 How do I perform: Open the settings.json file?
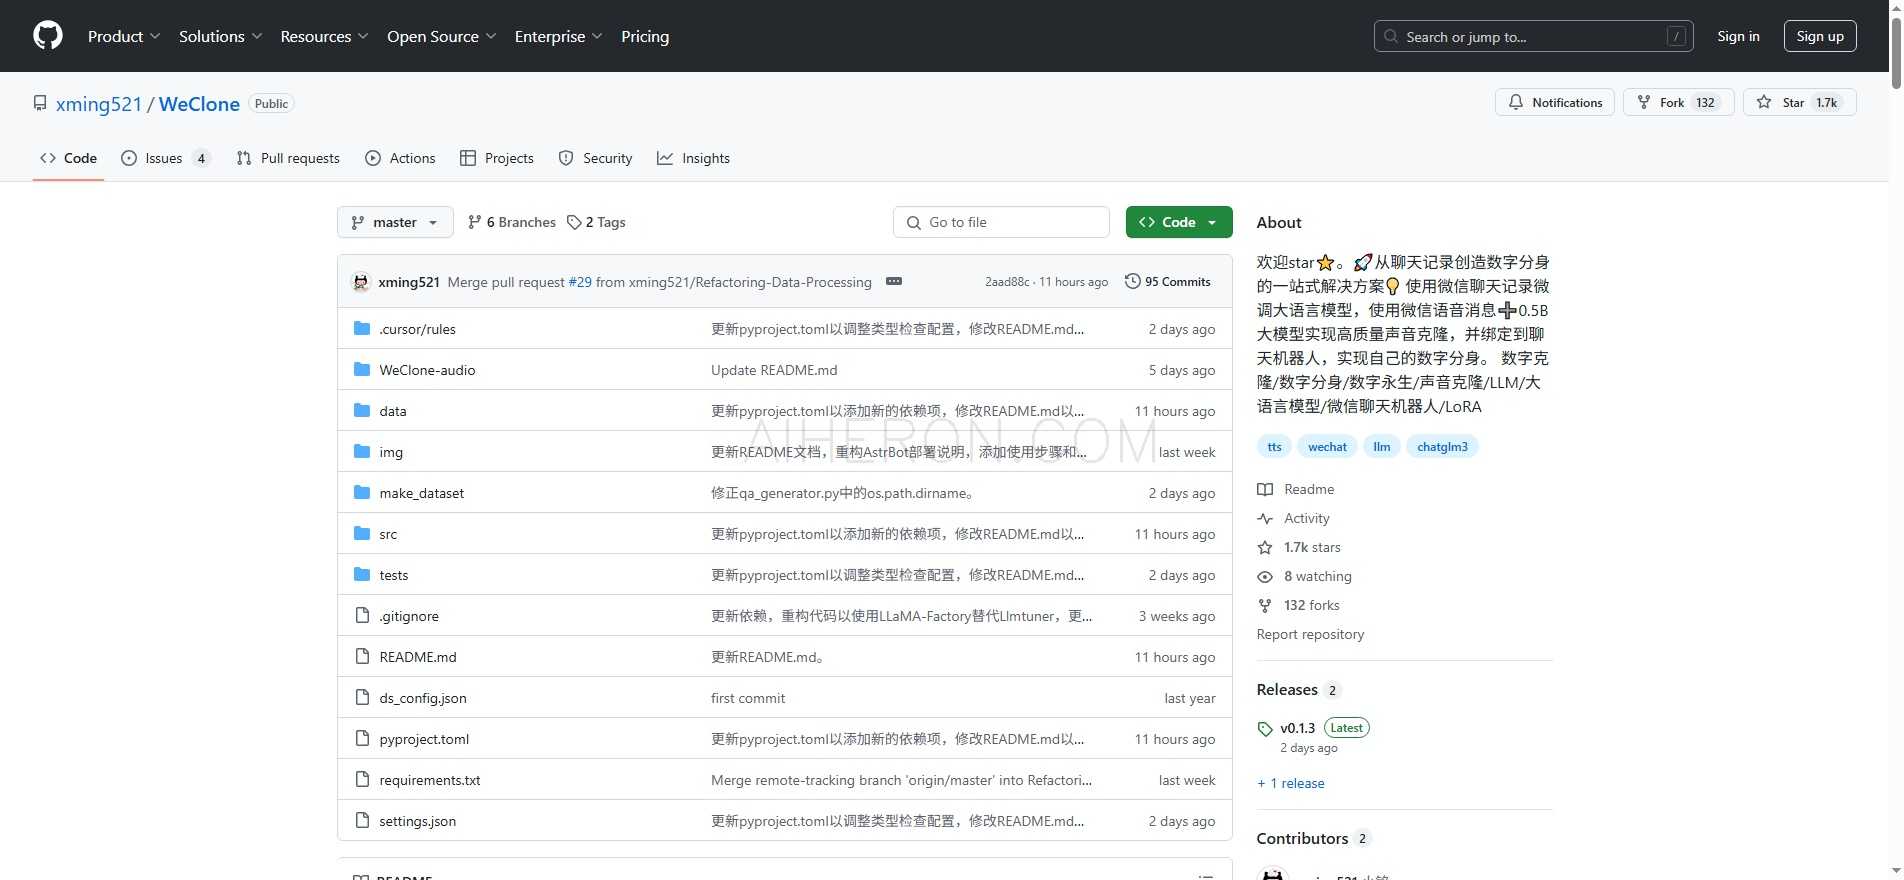417,821
